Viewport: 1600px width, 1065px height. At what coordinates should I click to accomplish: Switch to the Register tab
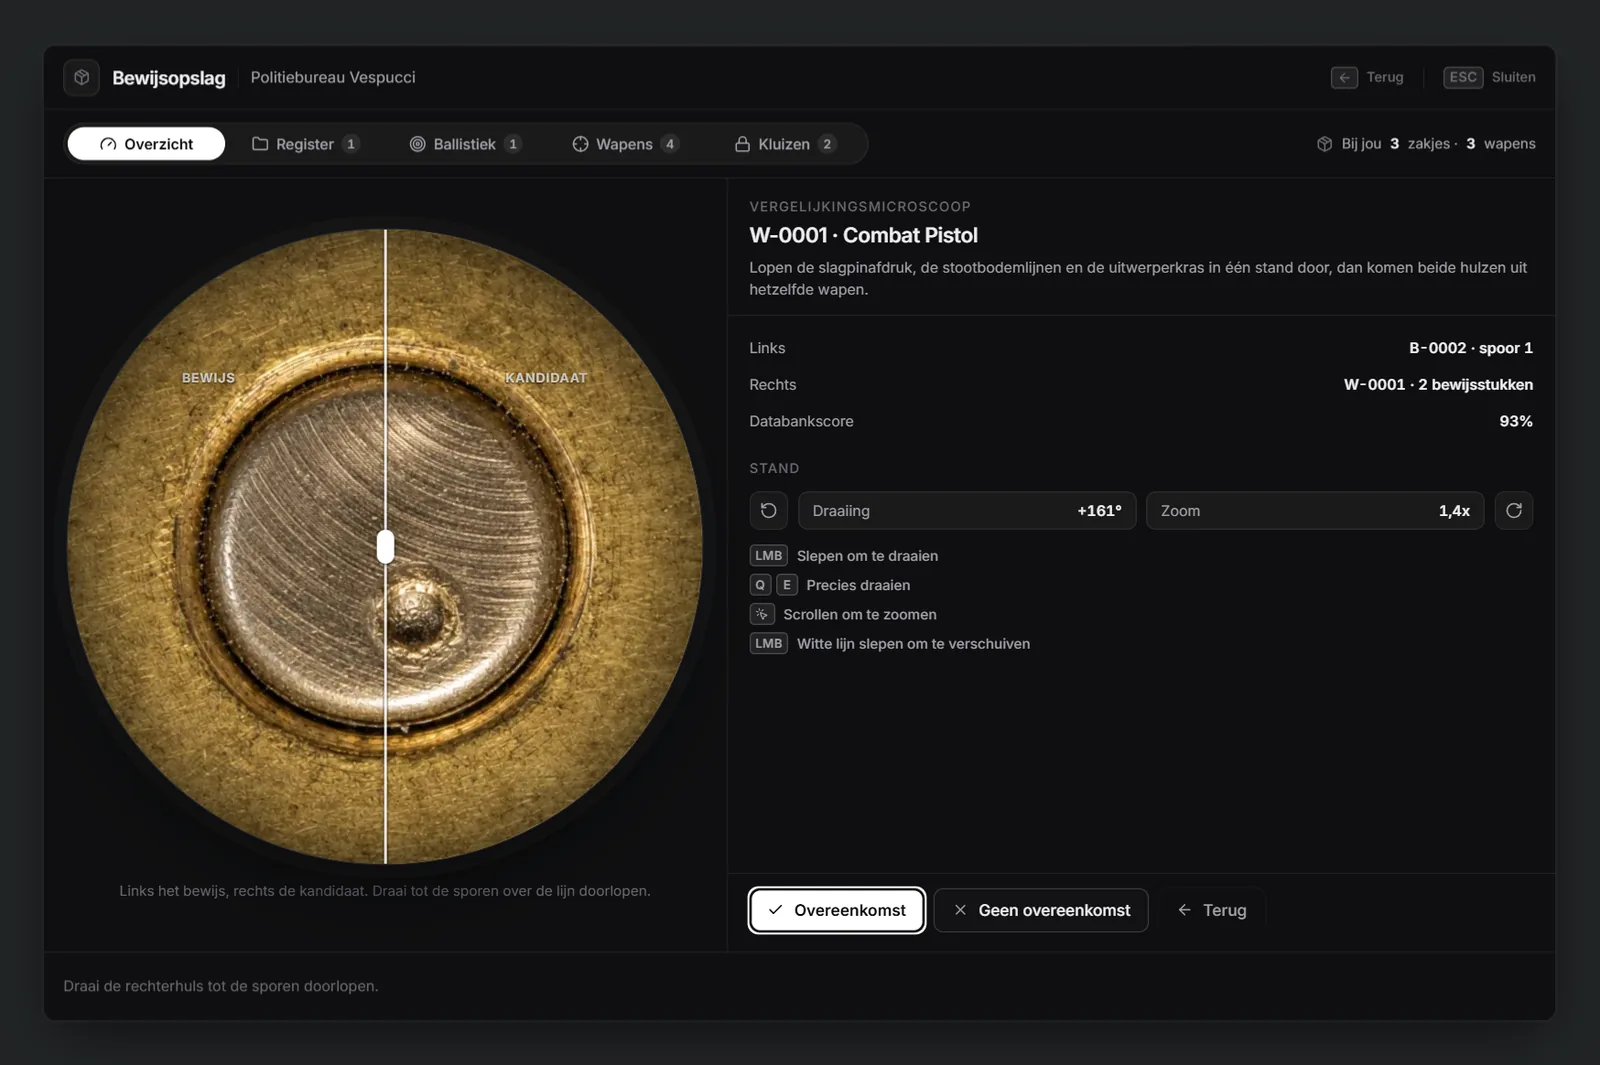coord(305,144)
